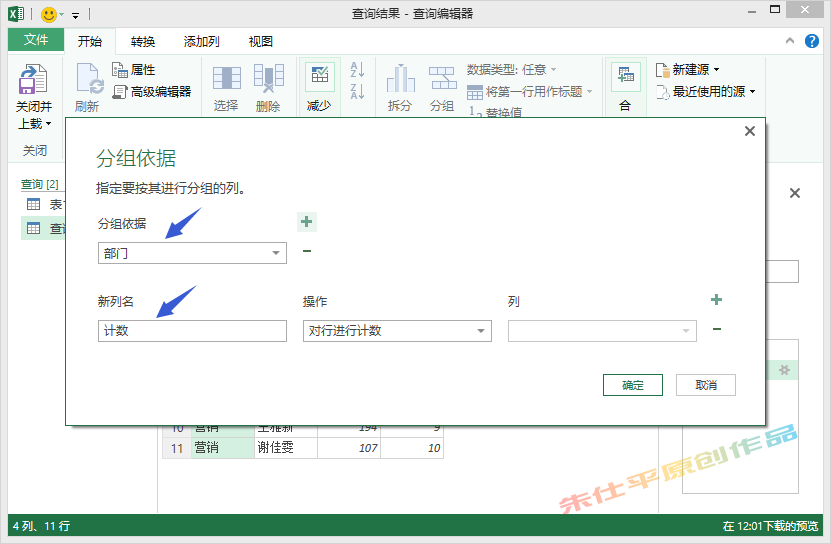Sort descending with the Z-A icon
This screenshot has width=831, height=544.
pyautogui.click(x=357, y=92)
